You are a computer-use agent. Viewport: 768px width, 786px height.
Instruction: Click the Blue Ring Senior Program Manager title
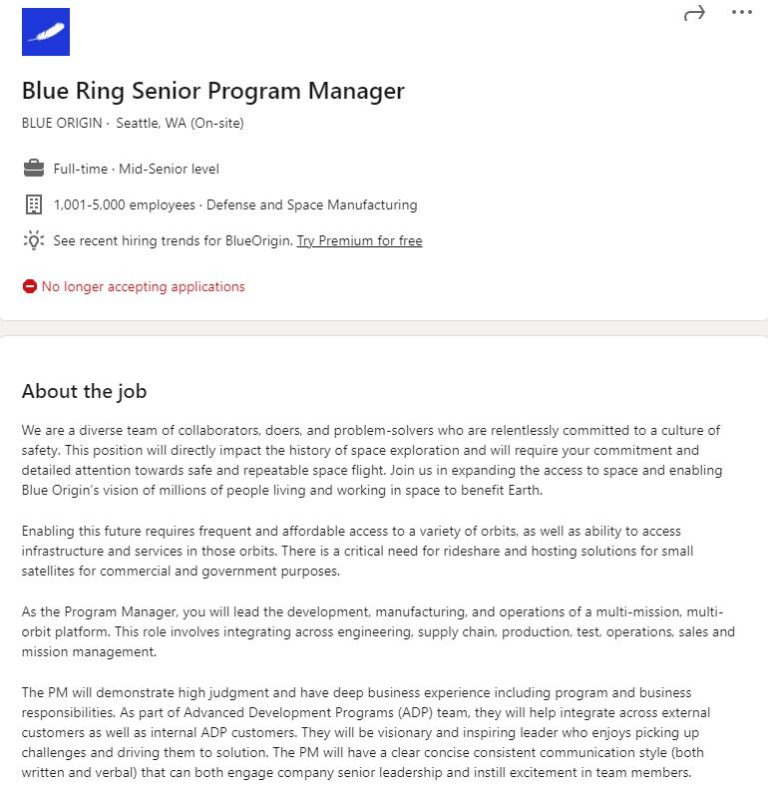(x=213, y=91)
